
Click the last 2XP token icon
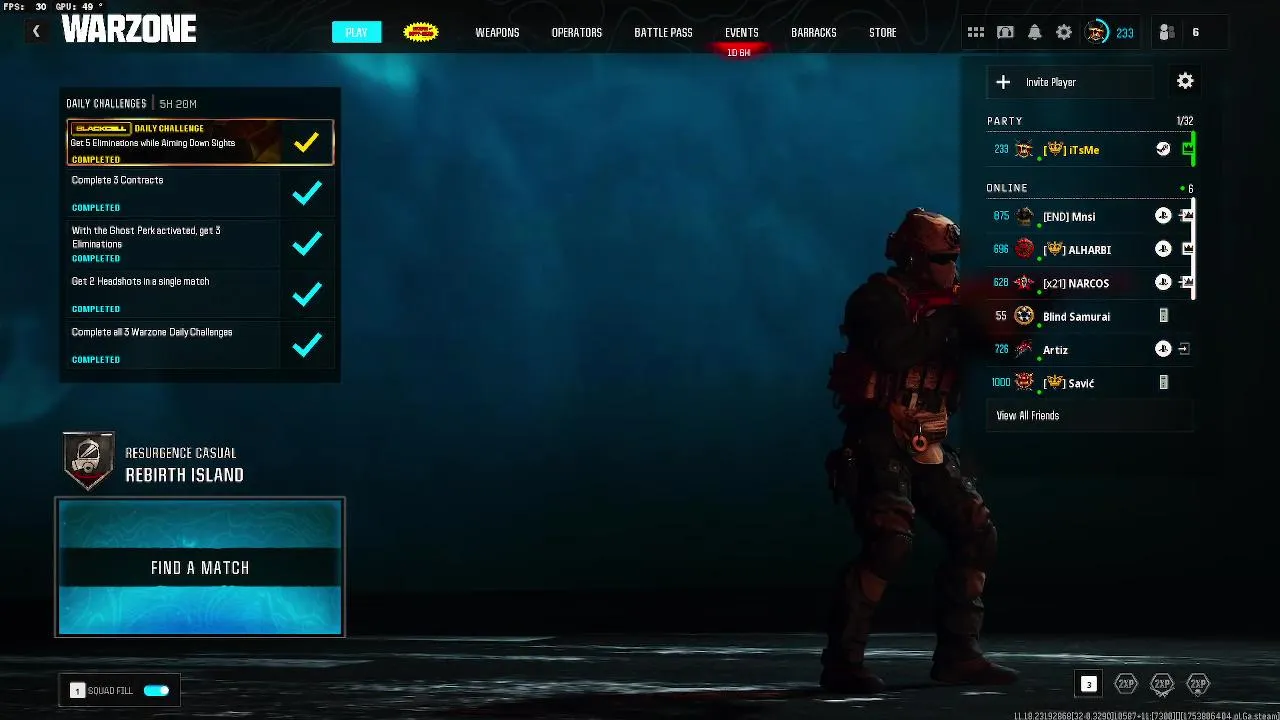click(1197, 684)
